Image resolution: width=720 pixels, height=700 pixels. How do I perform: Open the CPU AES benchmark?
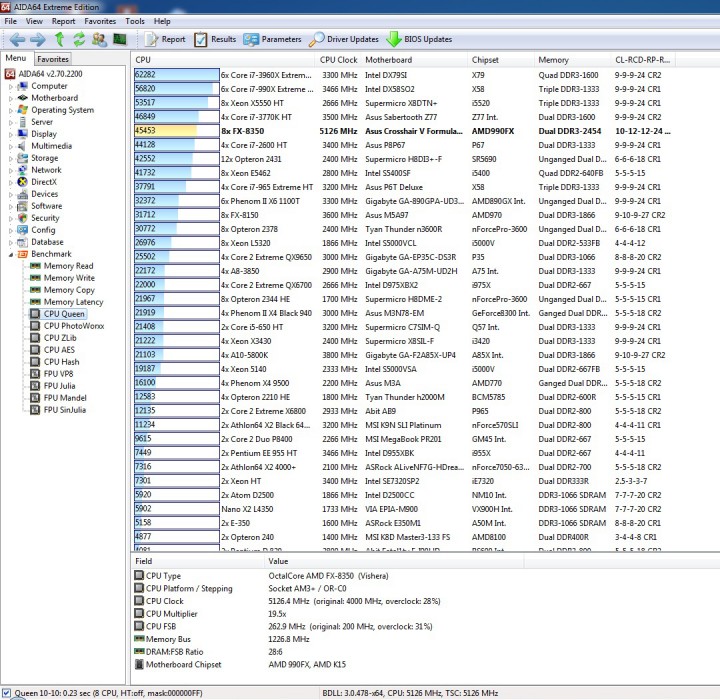(x=52, y=350)
